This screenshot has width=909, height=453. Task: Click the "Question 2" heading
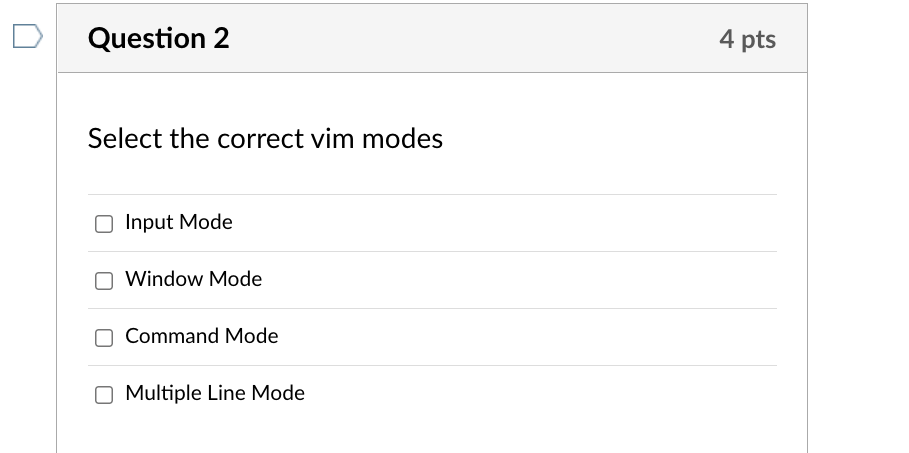click(158, 38)
